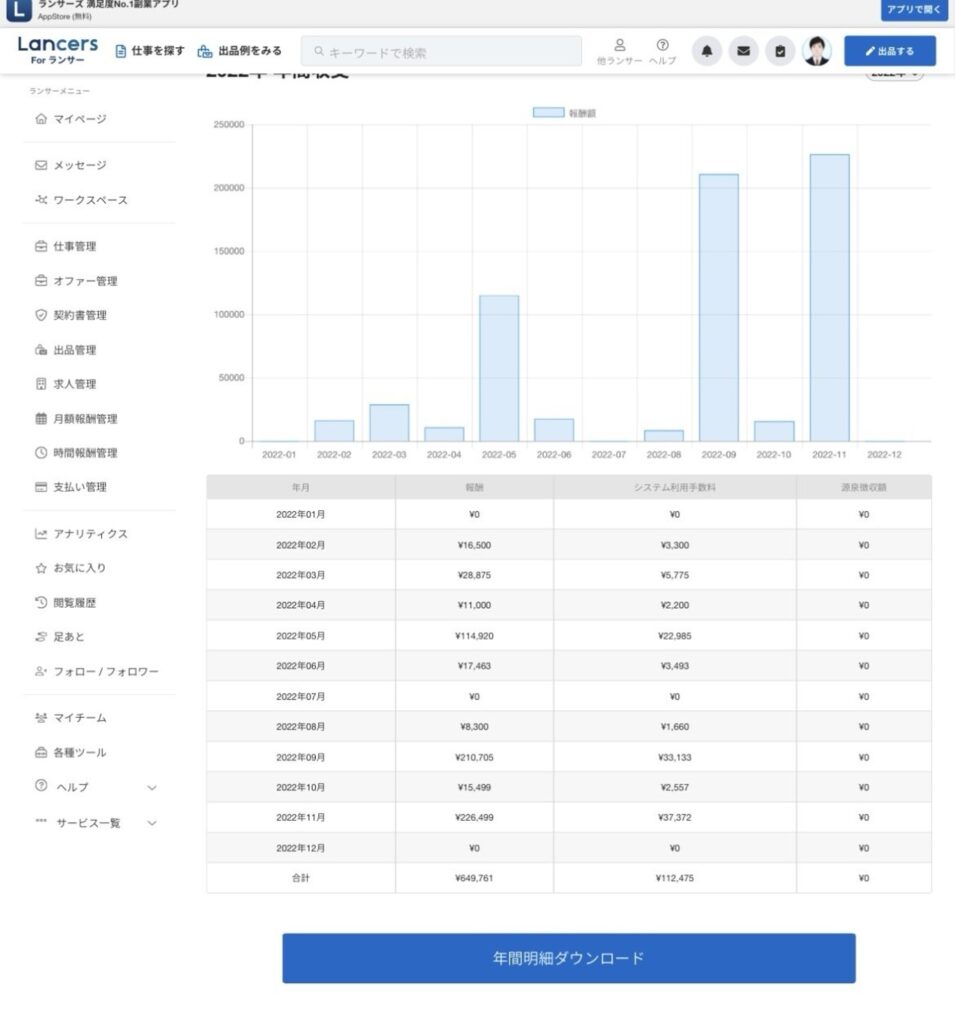The height and width of the screenshot is (1024, 955).
Task: Open マイページ from the sidebar
Action: point(79,119)
